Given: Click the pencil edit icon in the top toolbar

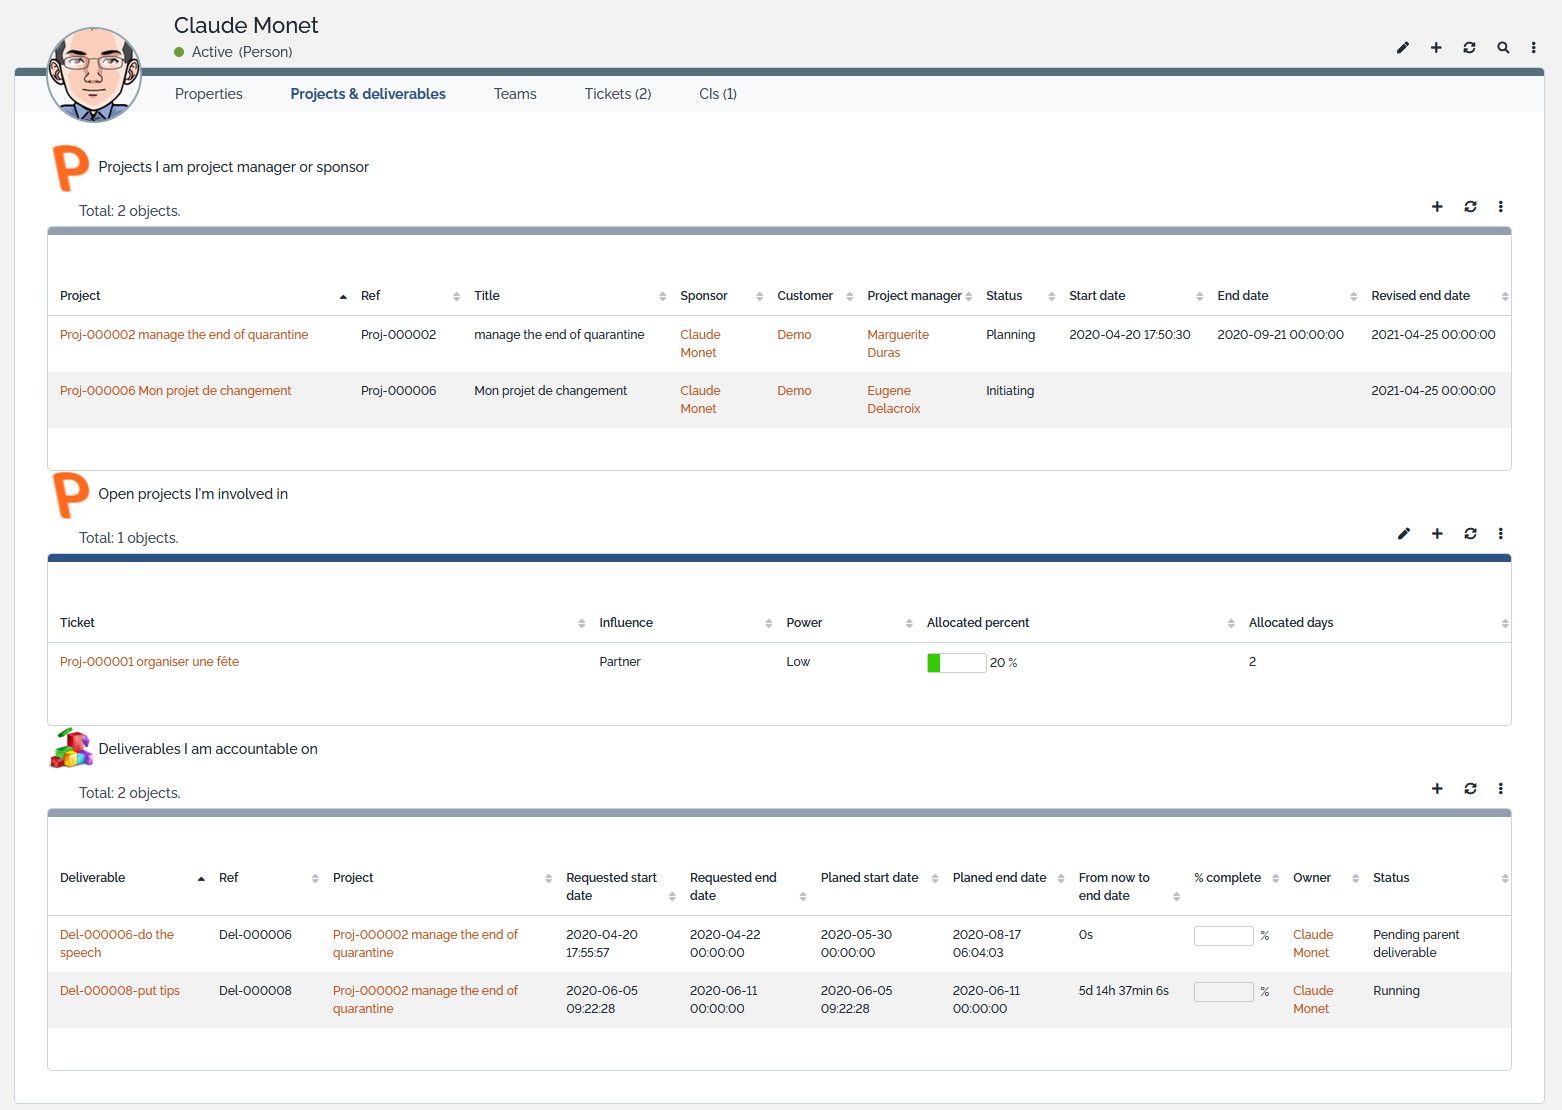Looking at the screenshot, I should pos(1402,47).
